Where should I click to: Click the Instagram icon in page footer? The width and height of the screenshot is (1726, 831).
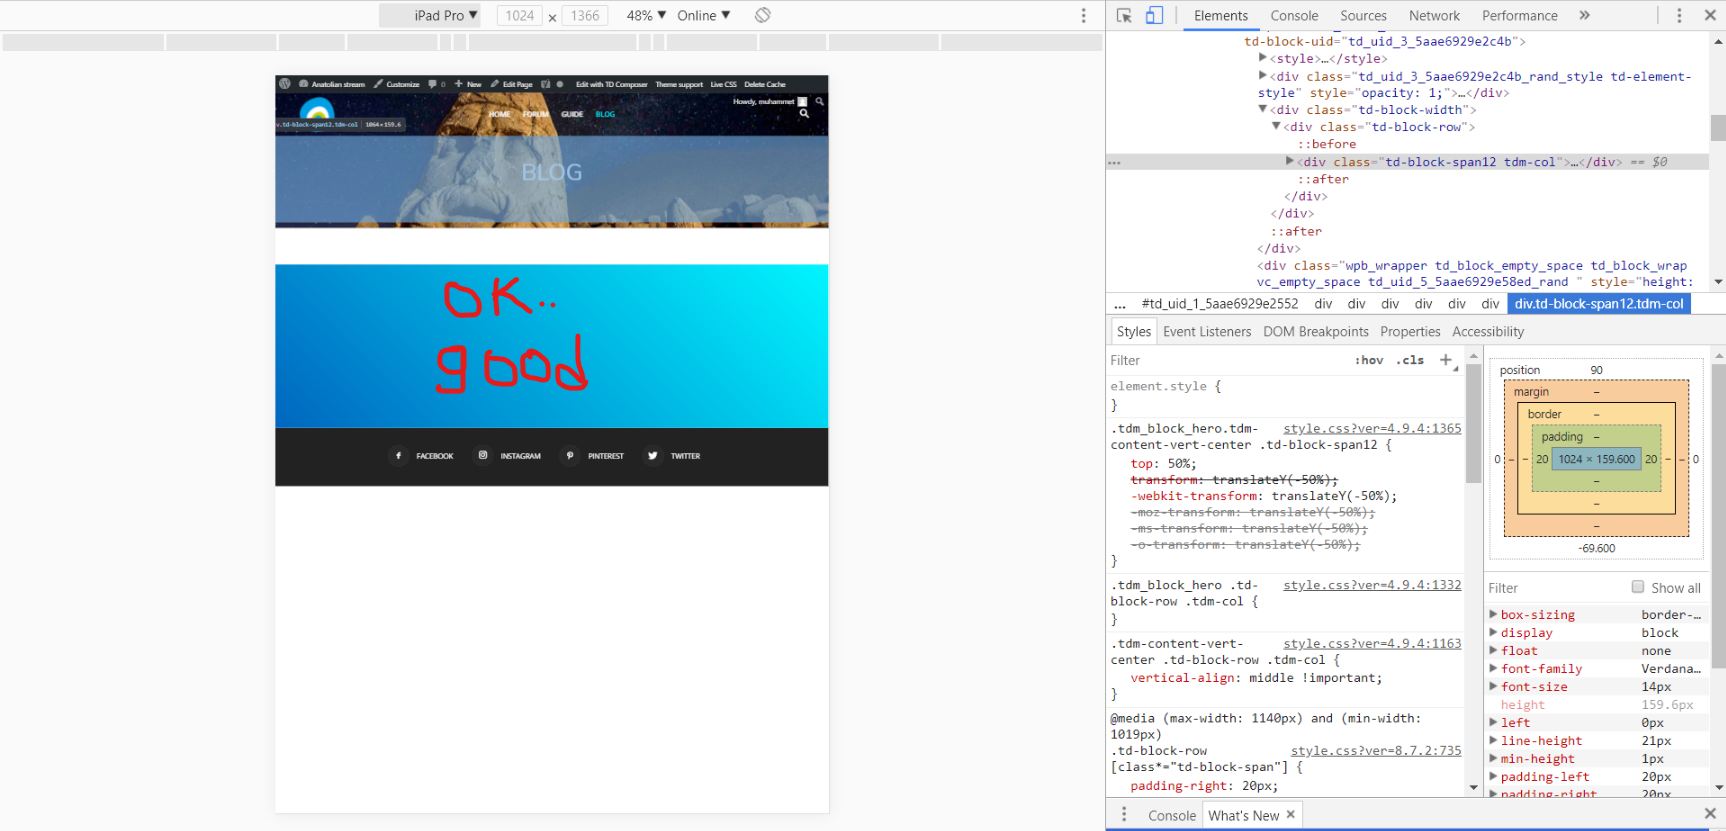[x=483, y=456]
